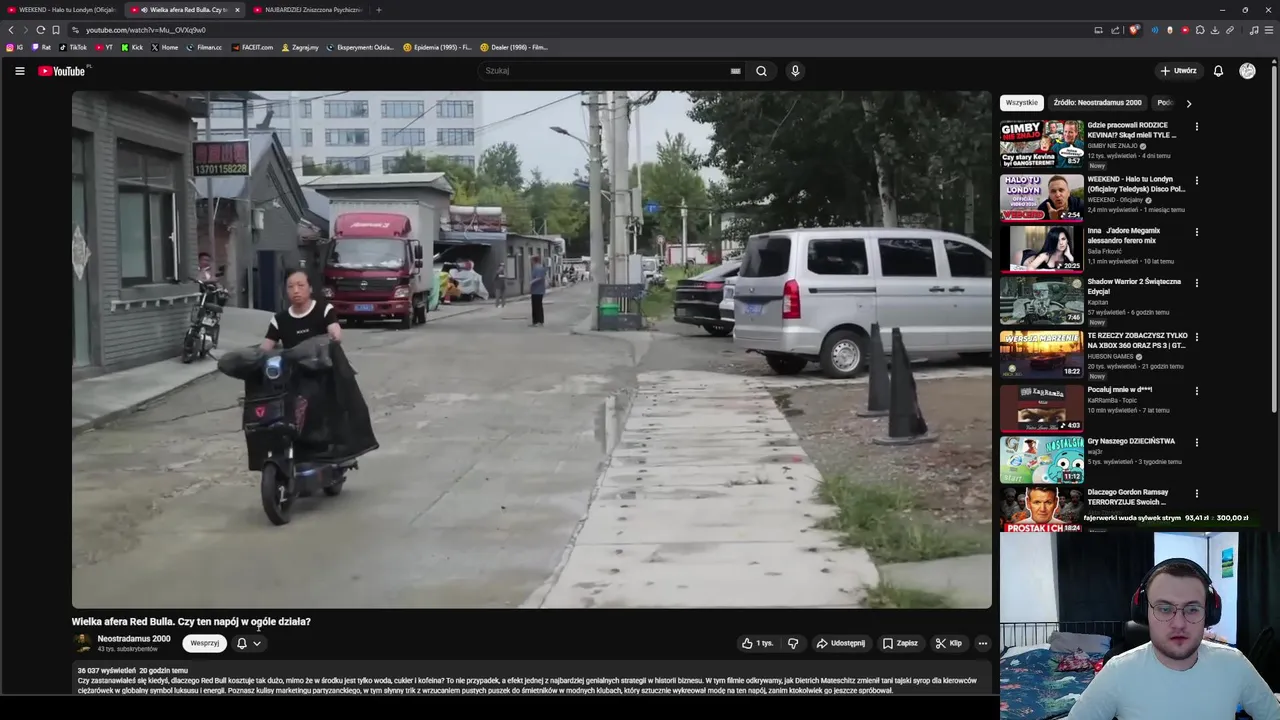Open the Zagraj.my bookmark
Image resolution: width=1280 pixels, height=720 pixels.
[300, 47]
